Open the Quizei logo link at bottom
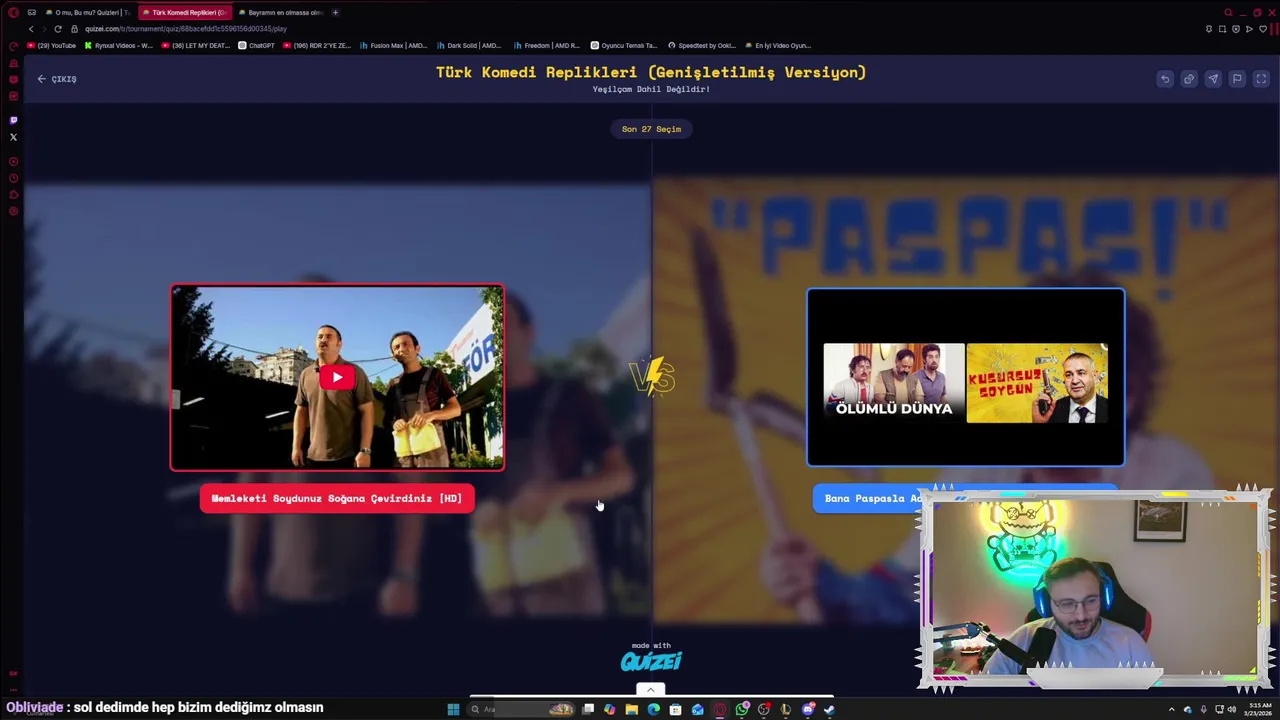This screenshot has height=720, width=1280. (651, 661)
